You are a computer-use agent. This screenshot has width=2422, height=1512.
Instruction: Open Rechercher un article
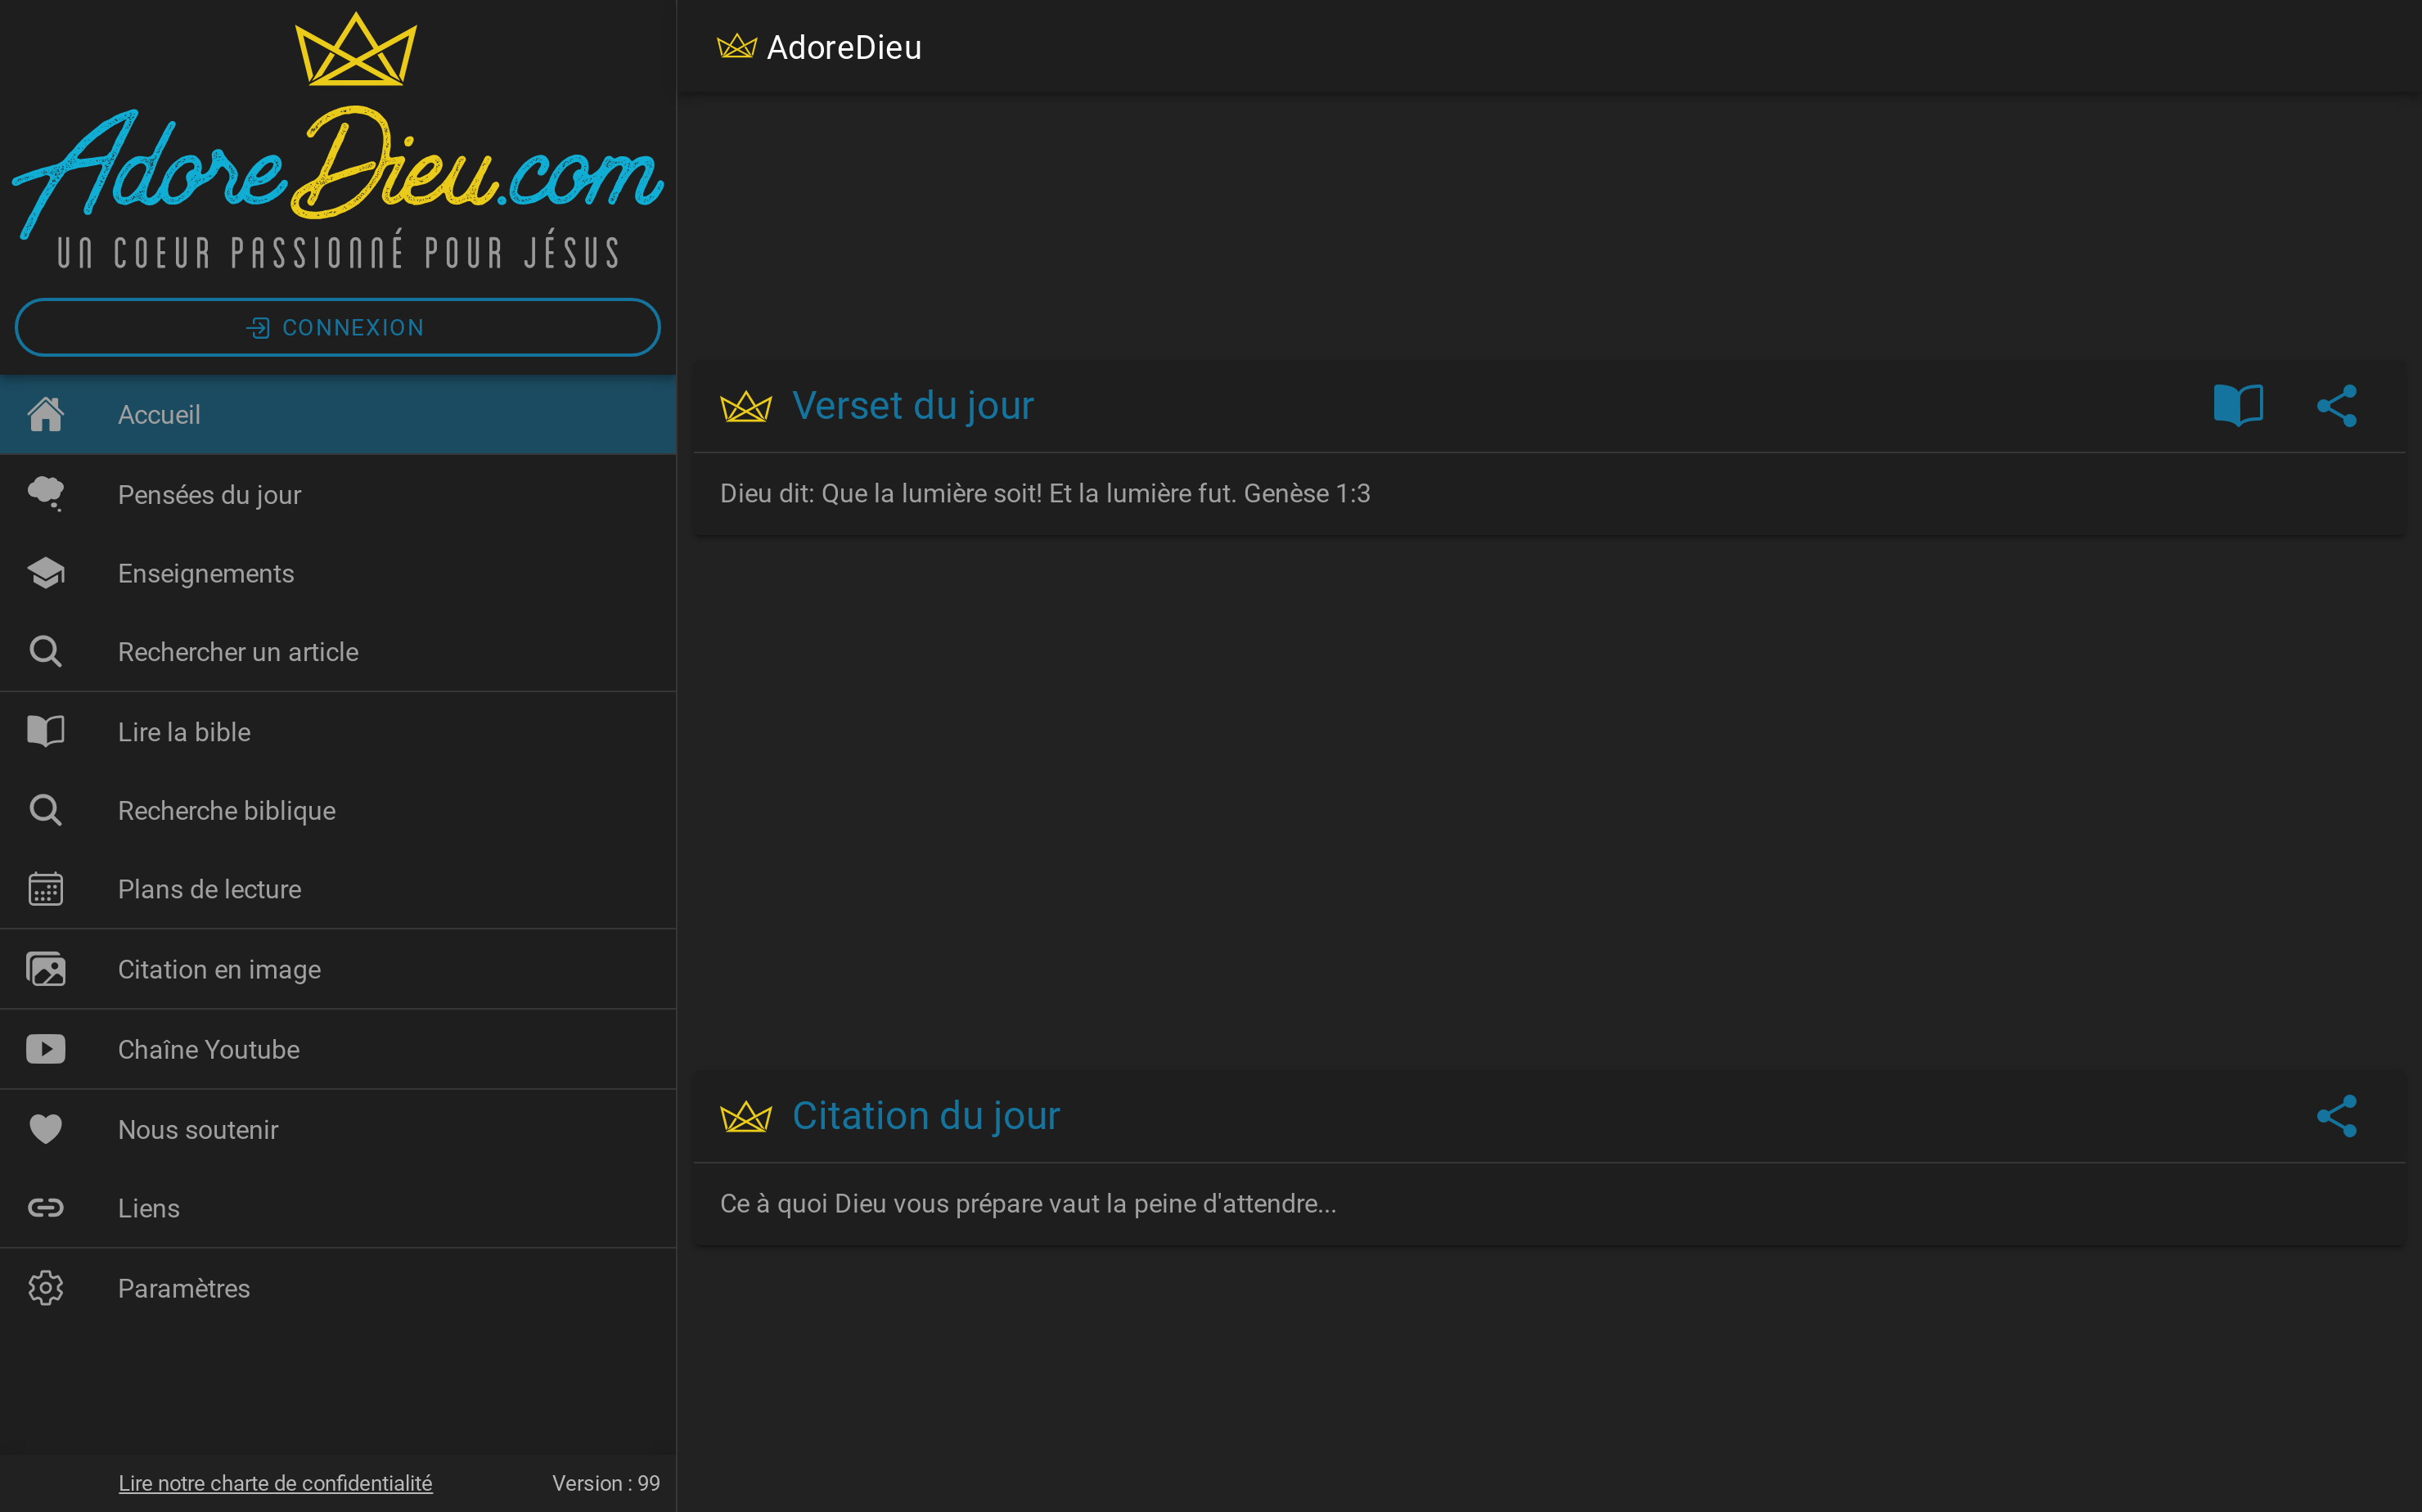(238, 652)
